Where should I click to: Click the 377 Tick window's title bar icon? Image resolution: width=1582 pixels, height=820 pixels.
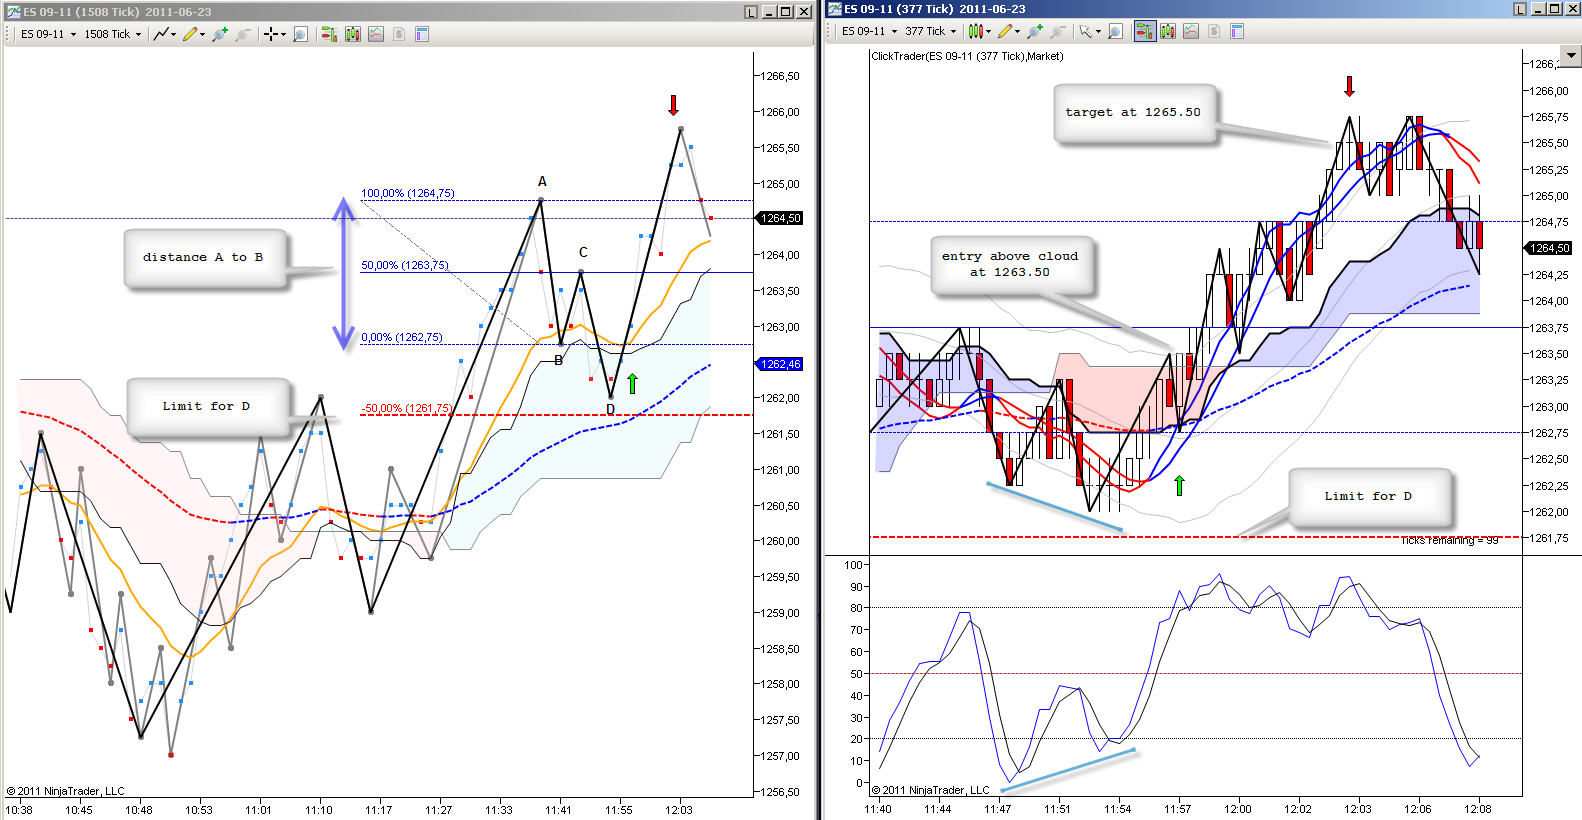[834, 9]
